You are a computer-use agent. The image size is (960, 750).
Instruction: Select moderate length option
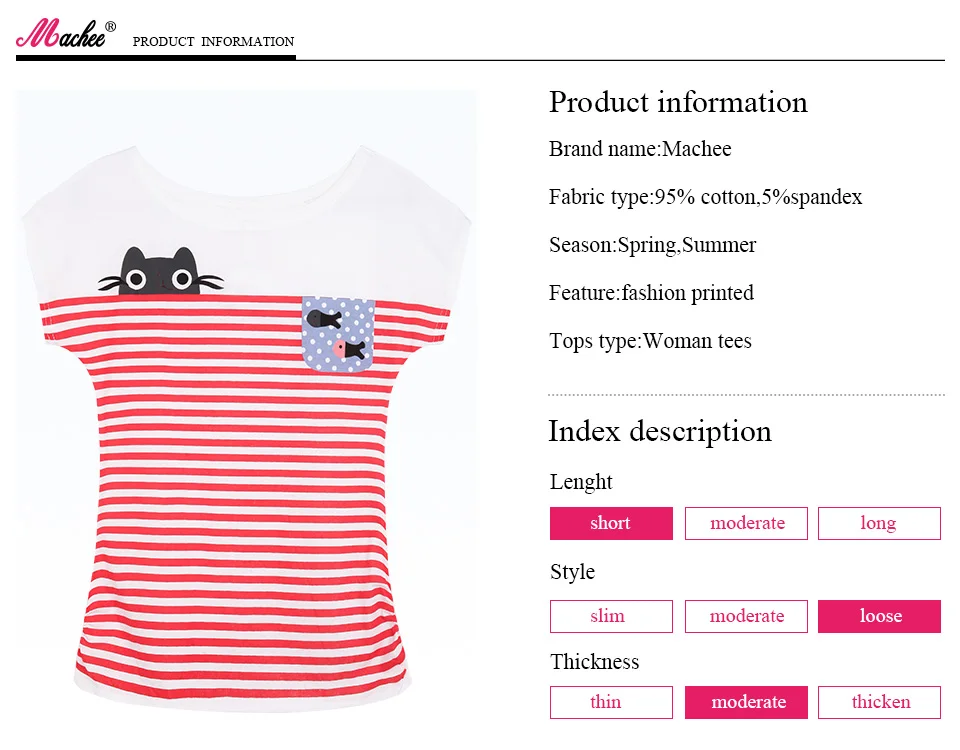click(x=746, y=523)
